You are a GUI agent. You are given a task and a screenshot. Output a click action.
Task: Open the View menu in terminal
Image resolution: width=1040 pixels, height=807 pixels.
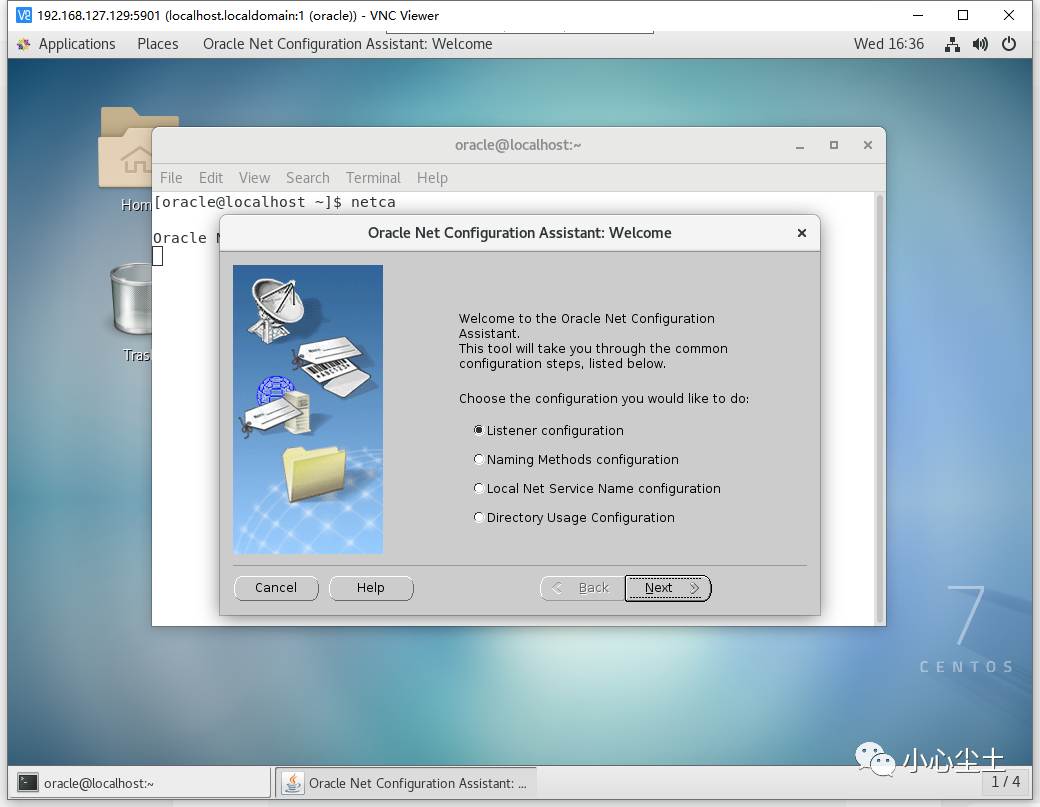[x=254, y=178]
